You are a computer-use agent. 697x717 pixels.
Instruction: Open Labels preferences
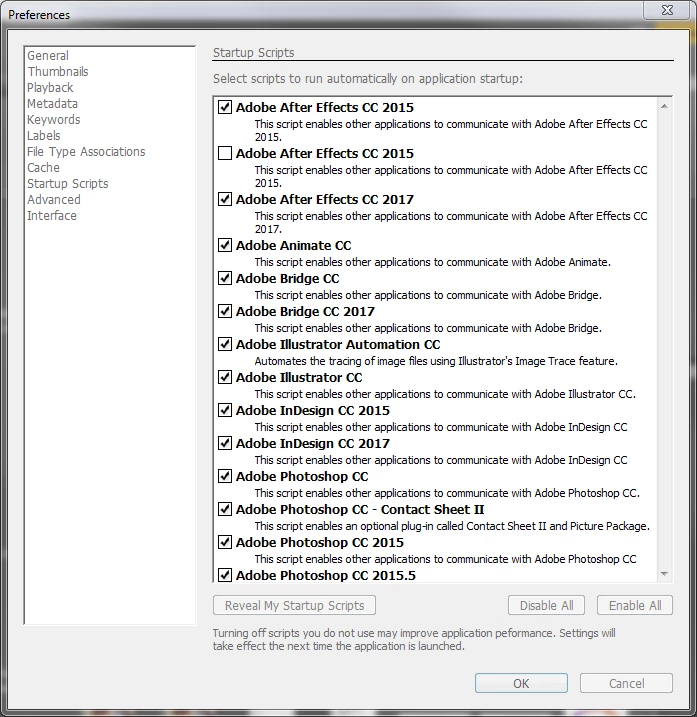pos(43,136)
